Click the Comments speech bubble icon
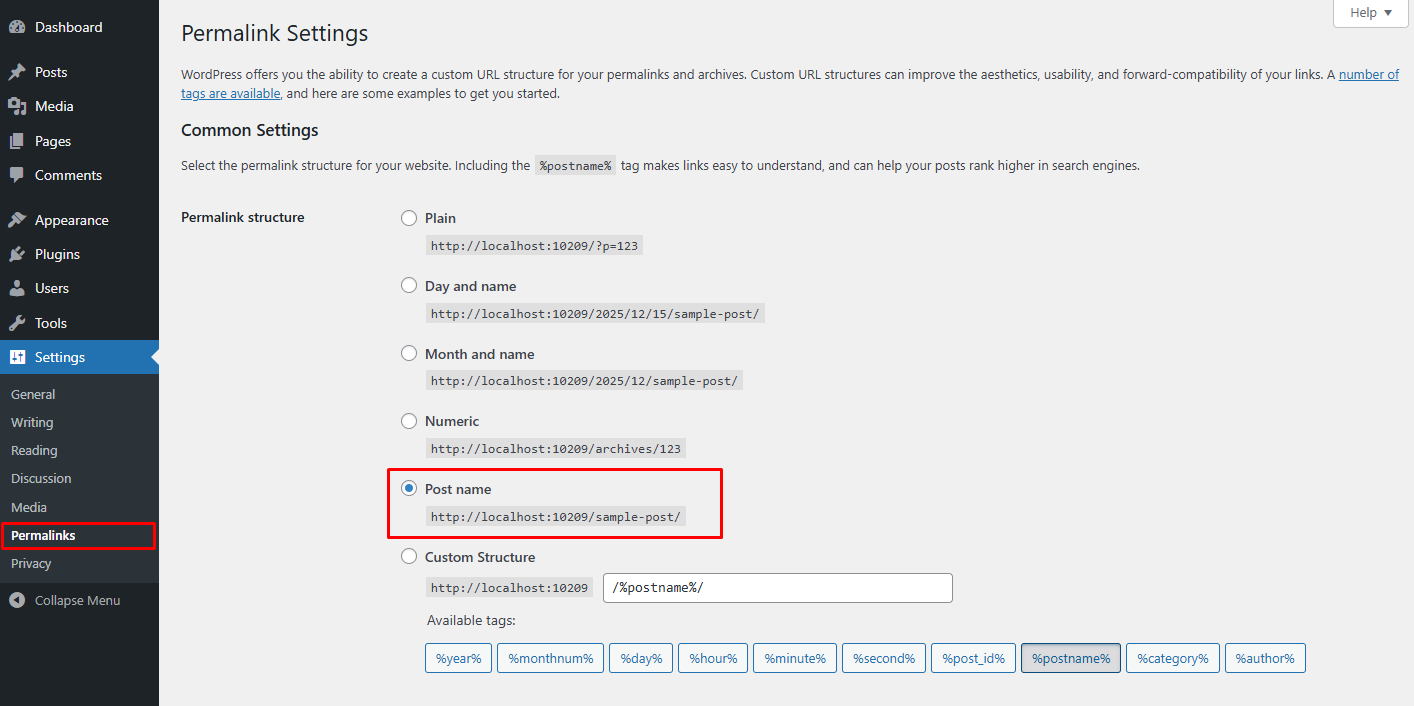The height and width of the screenshot is (706, 1414). (17, 175)
